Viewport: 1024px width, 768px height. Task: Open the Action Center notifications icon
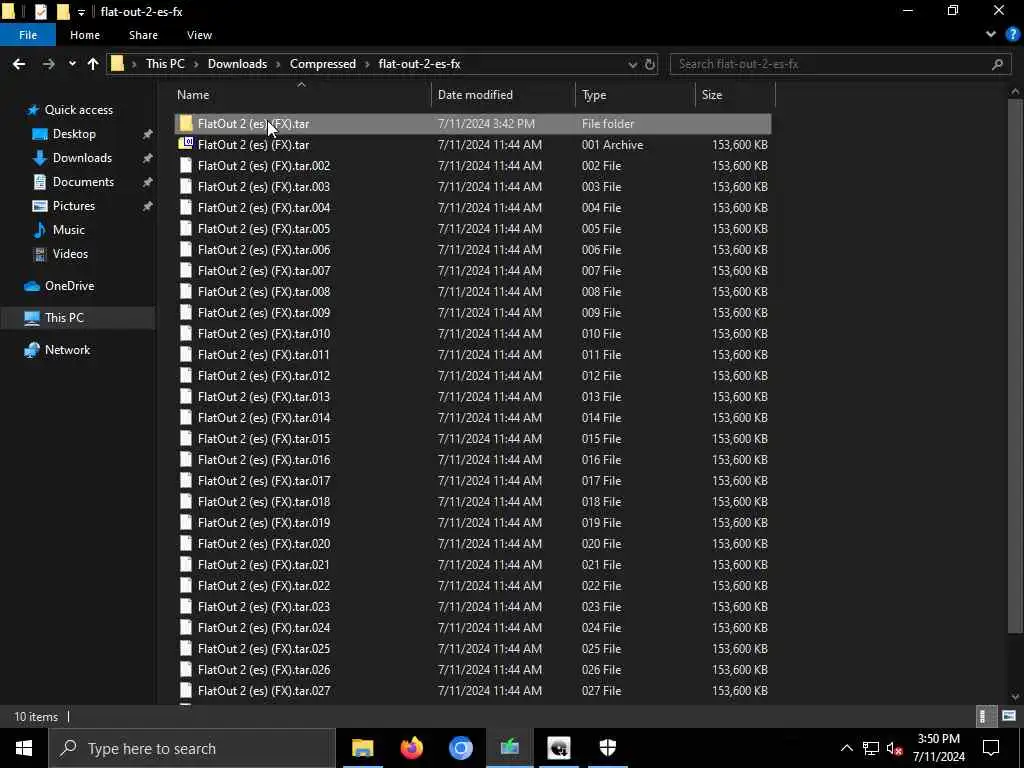991,748
